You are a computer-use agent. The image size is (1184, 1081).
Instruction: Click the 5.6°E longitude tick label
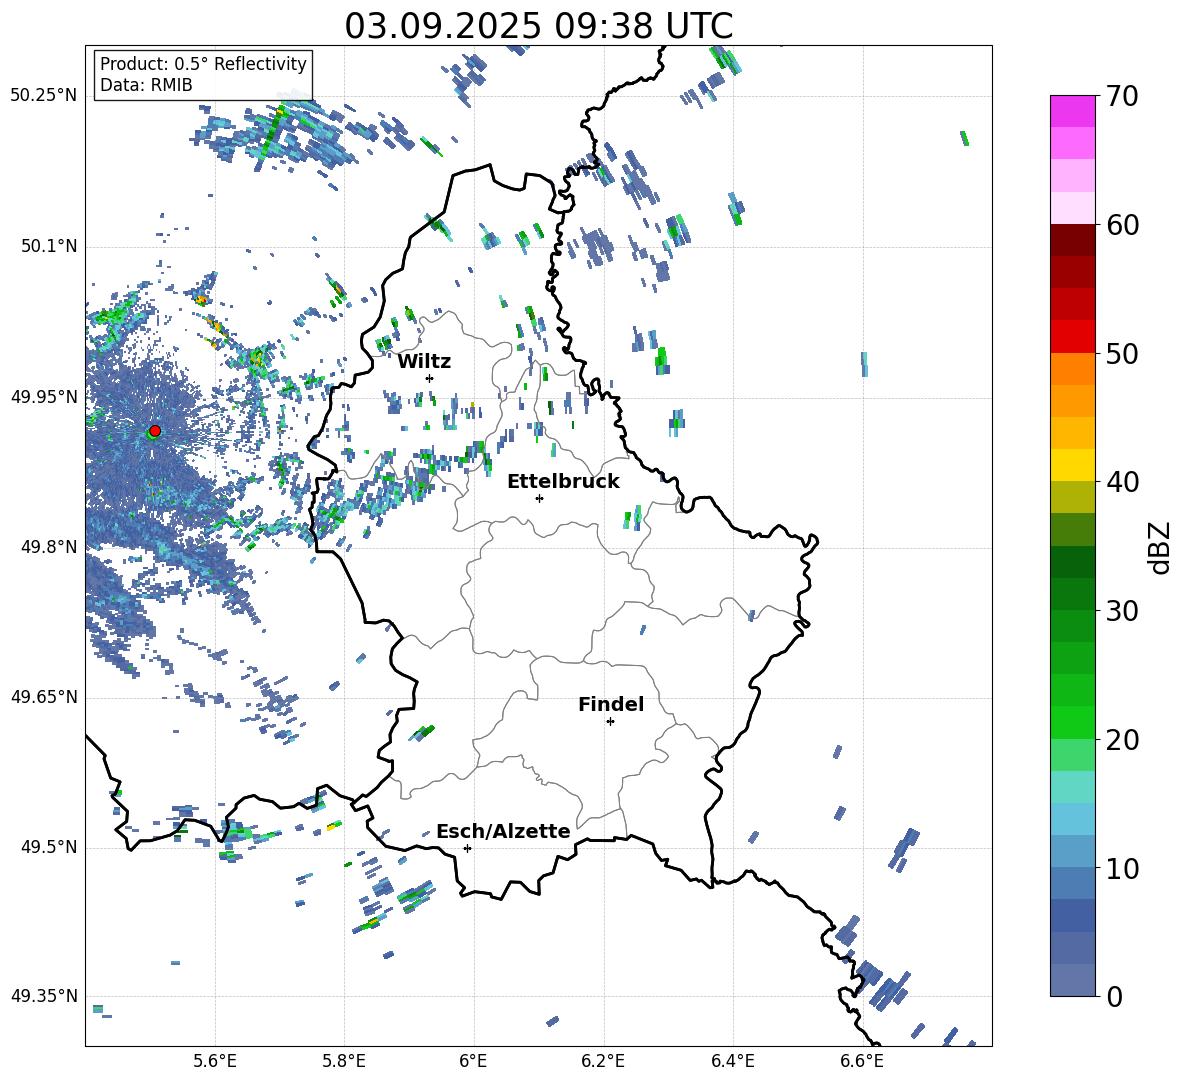coord(215,1061)
